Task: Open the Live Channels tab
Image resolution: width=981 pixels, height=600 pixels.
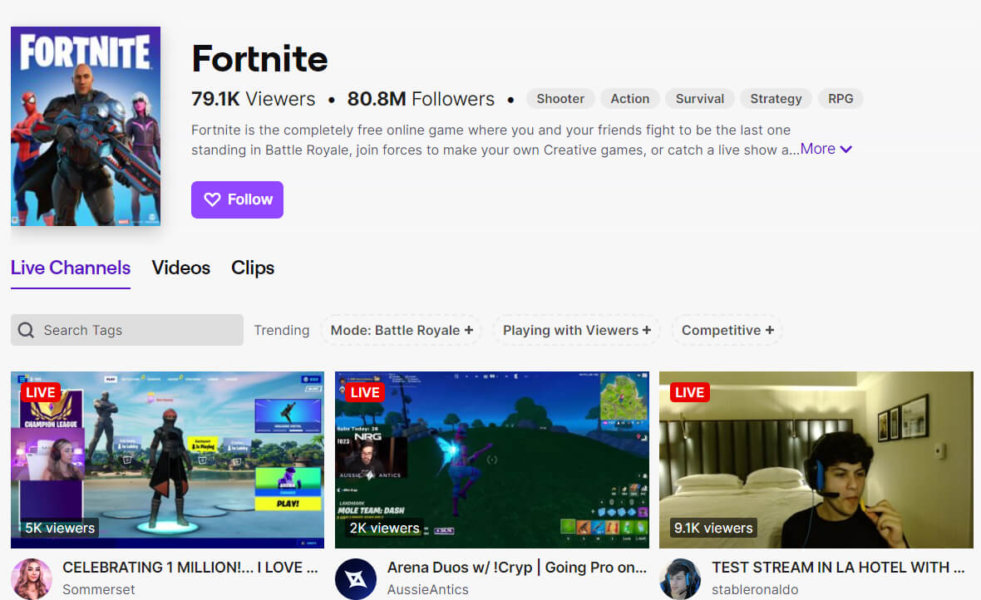Action: tap(71, 268)
